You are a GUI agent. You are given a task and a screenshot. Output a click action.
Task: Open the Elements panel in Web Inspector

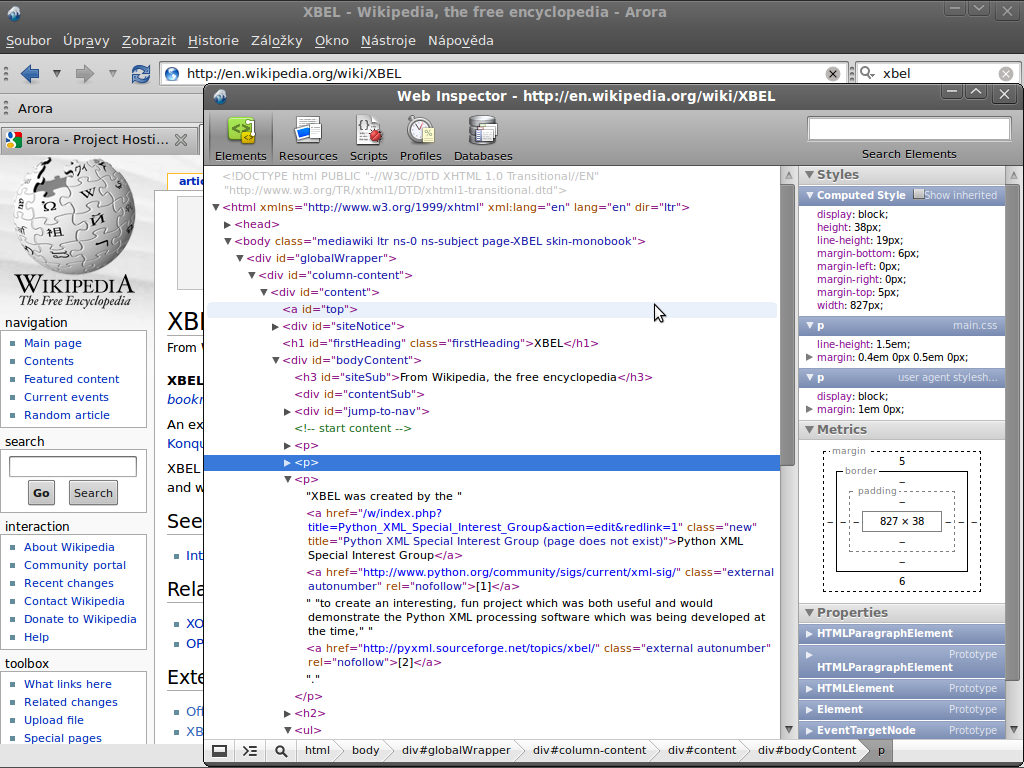click(240, 138)
